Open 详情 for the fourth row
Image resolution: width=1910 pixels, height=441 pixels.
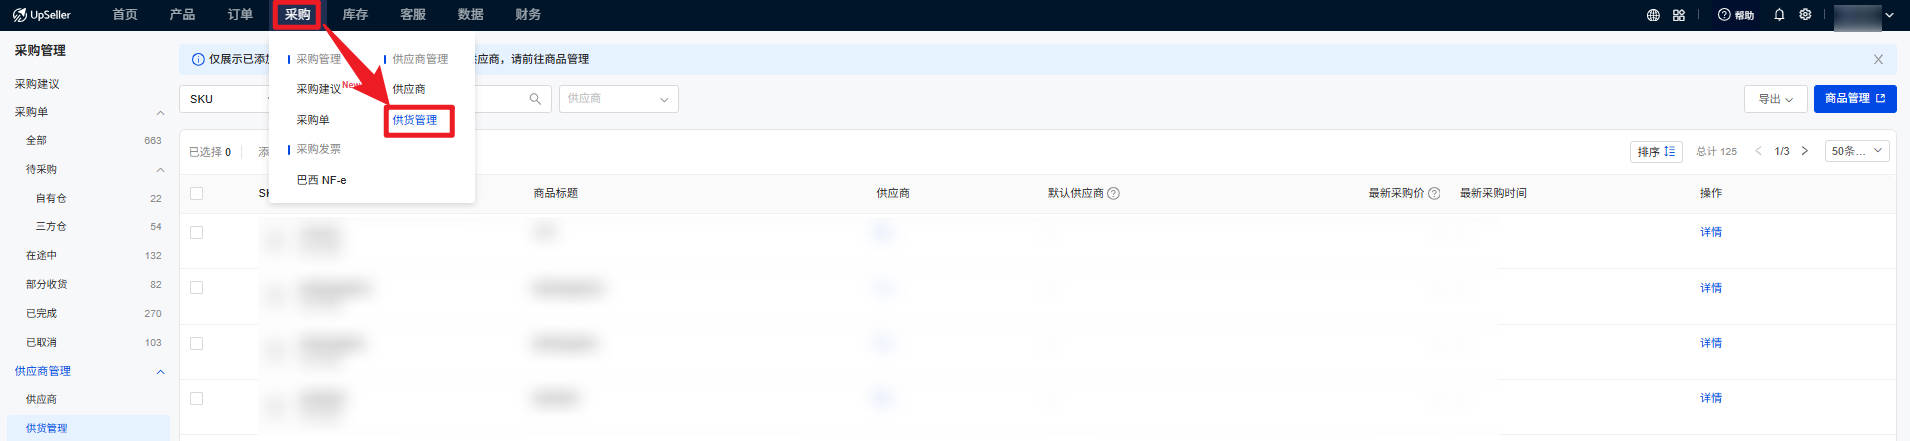[x=1711, y=398]
